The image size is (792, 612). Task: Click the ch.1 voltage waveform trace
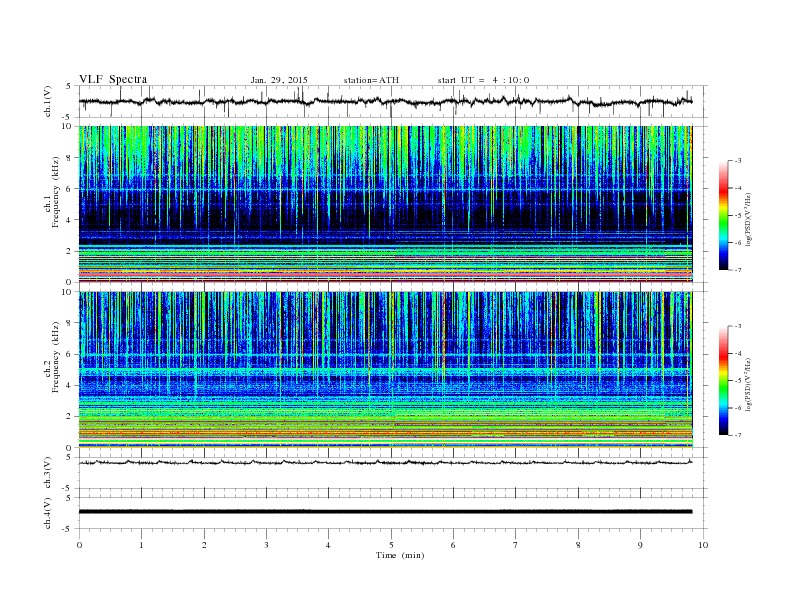click(x=385, y=101)
